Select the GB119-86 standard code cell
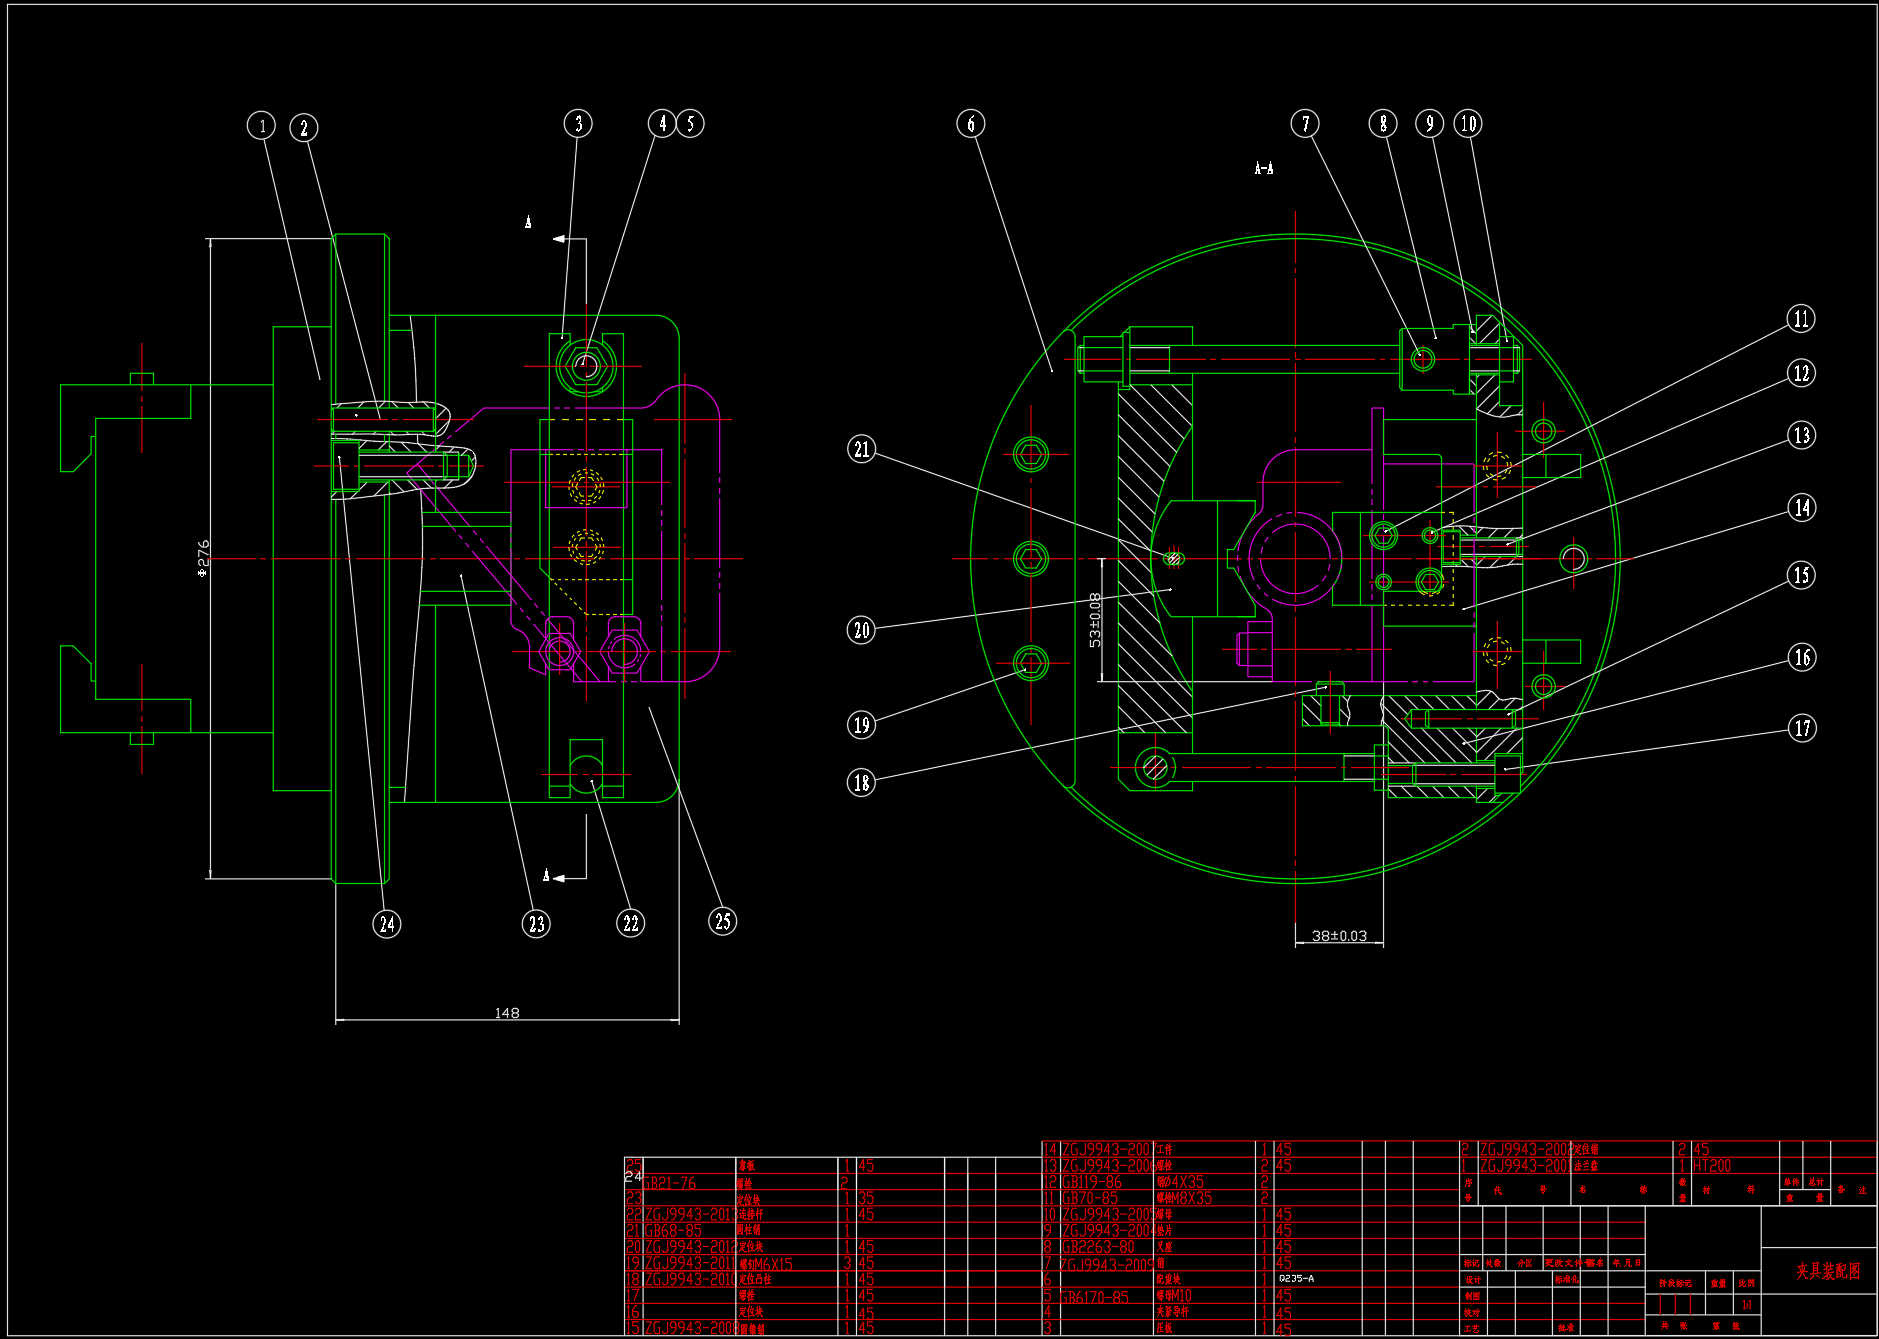Viewport: 1879px width, 1339px height. click(1092, 1182)
